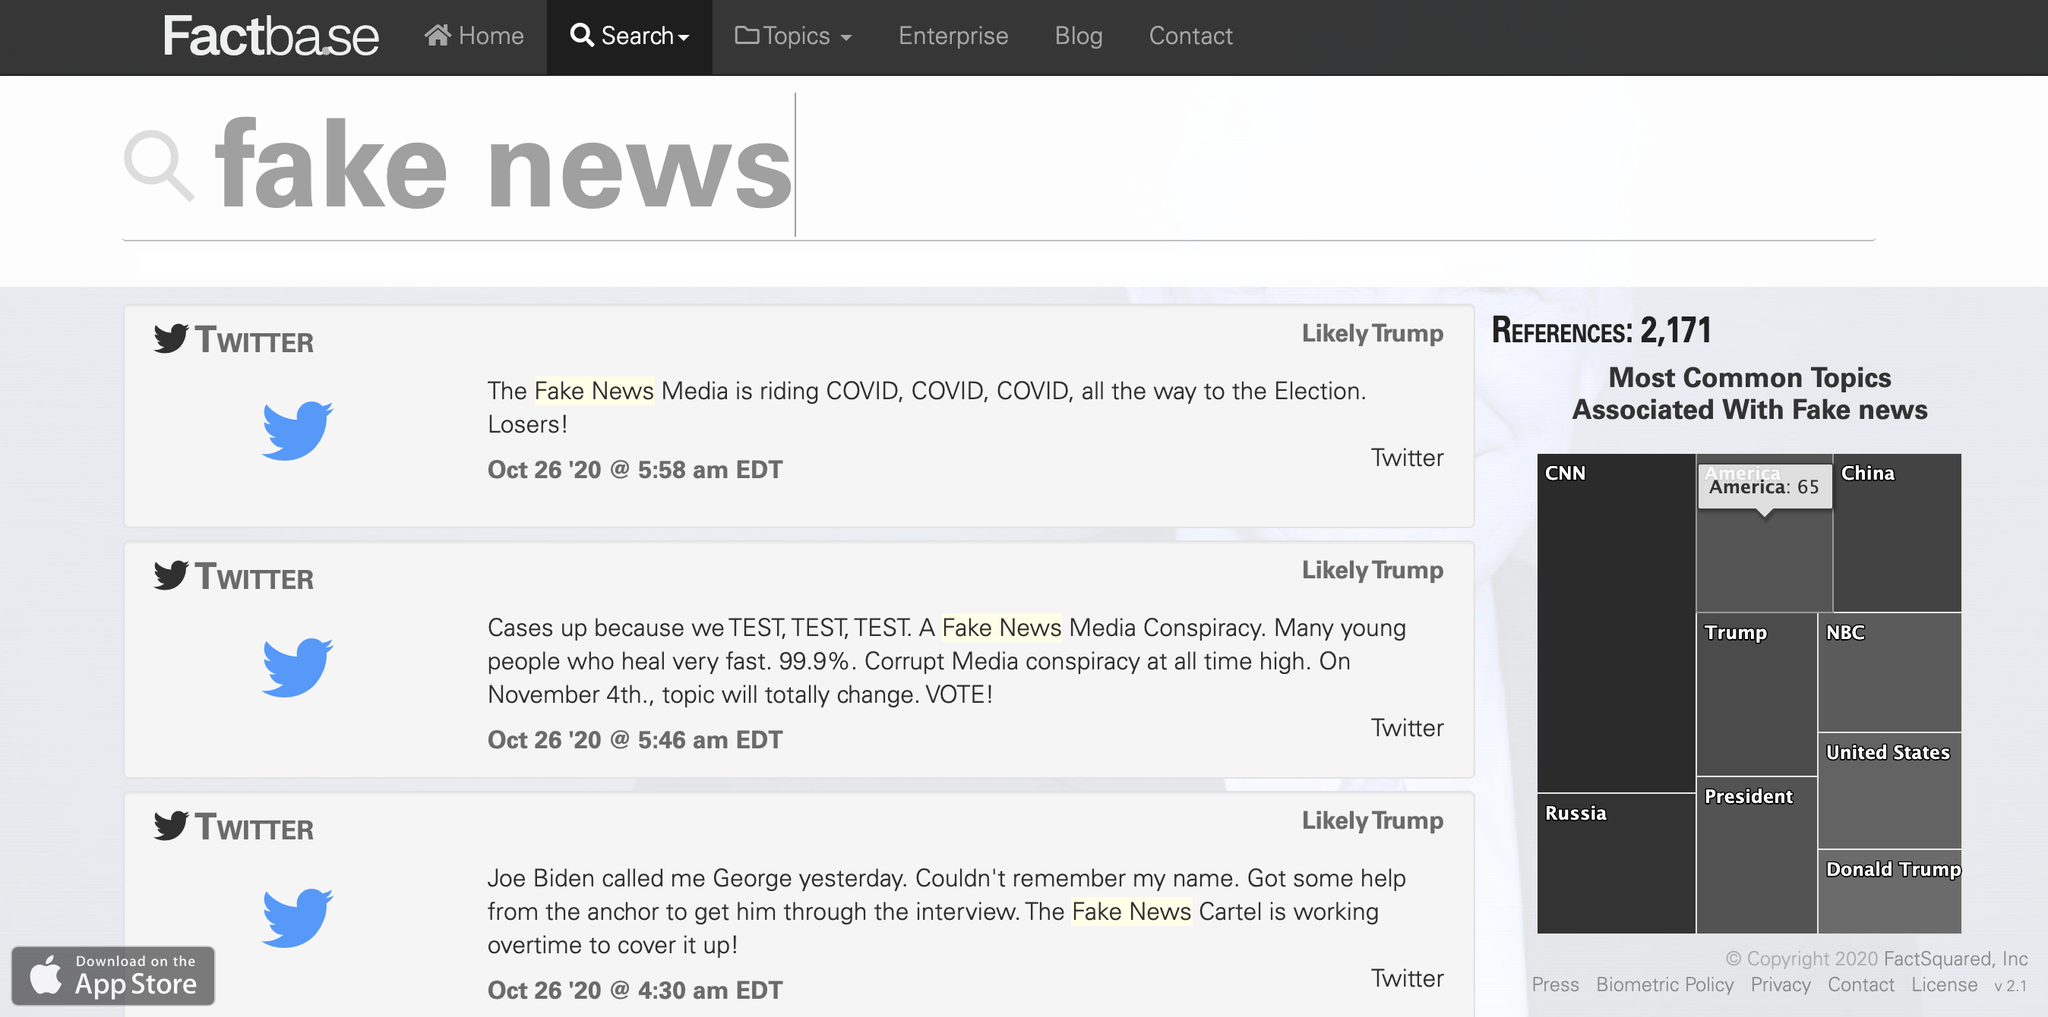Expand the Topics dropdown
This screenshot has width=2048, height=1017.
[x=794, y=36]
